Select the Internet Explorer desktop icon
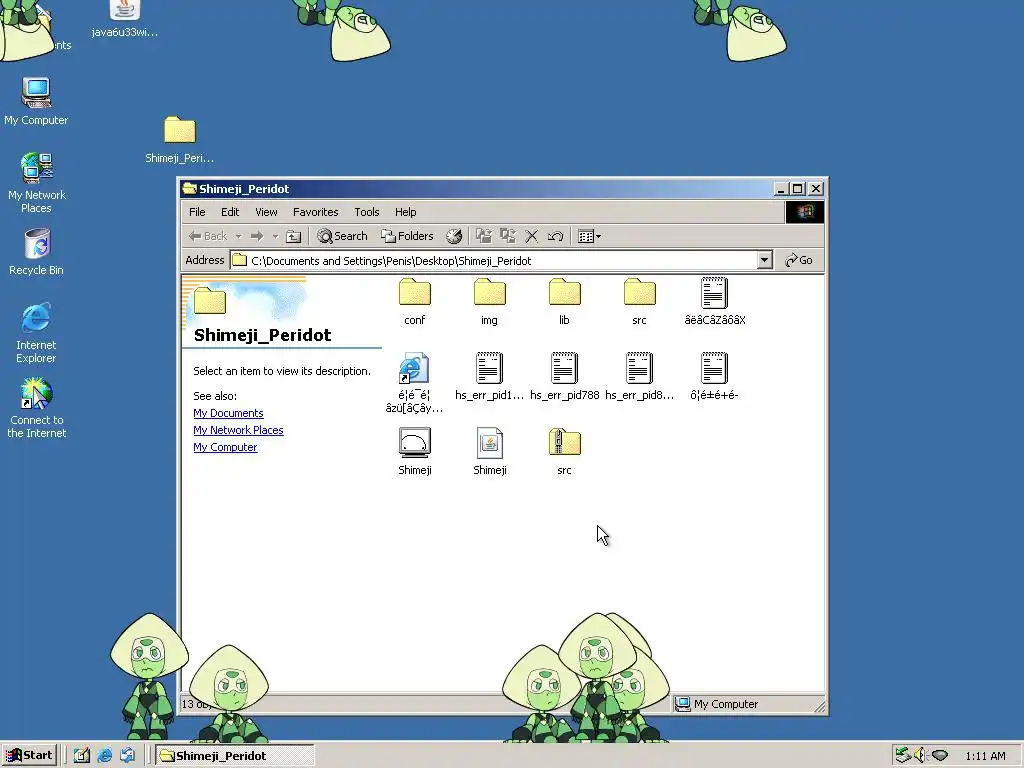Viewport: 1024px width, 768px height. click(x=36, y=332)
